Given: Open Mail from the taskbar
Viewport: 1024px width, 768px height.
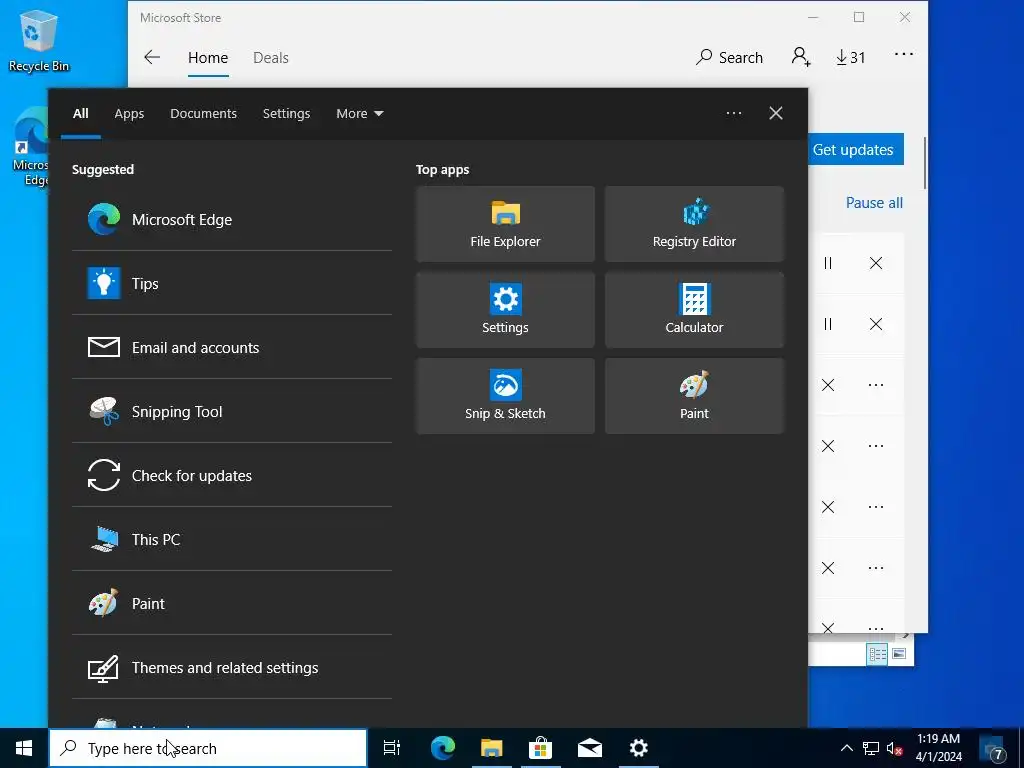Looking at the screenshot, I should [590, 748].
